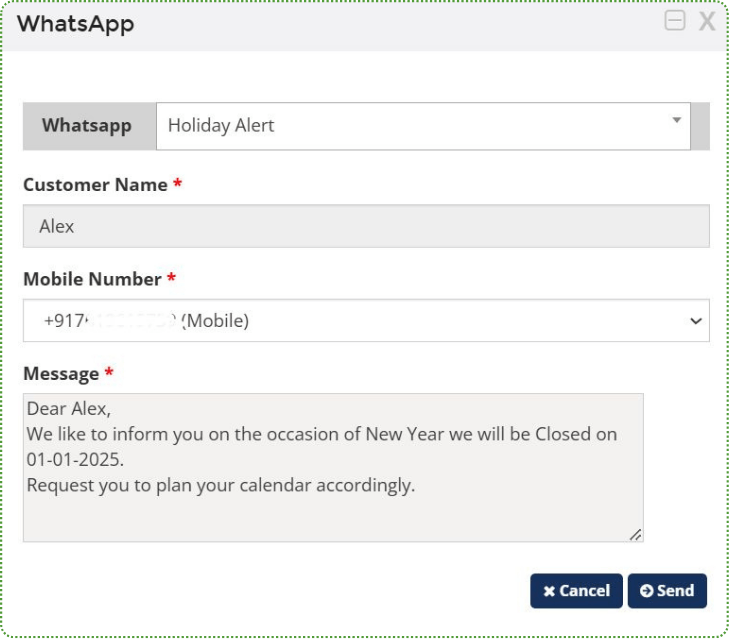Send the WhatsApp message
This screenshot has height=639, width=730.
[667, 591]
